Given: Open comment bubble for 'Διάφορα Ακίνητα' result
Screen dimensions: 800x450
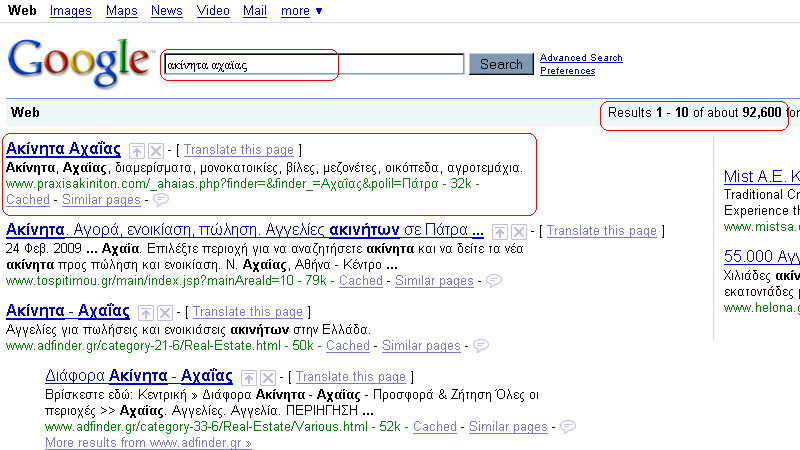Looking at the screenshot, I should [x=568, y=427].
